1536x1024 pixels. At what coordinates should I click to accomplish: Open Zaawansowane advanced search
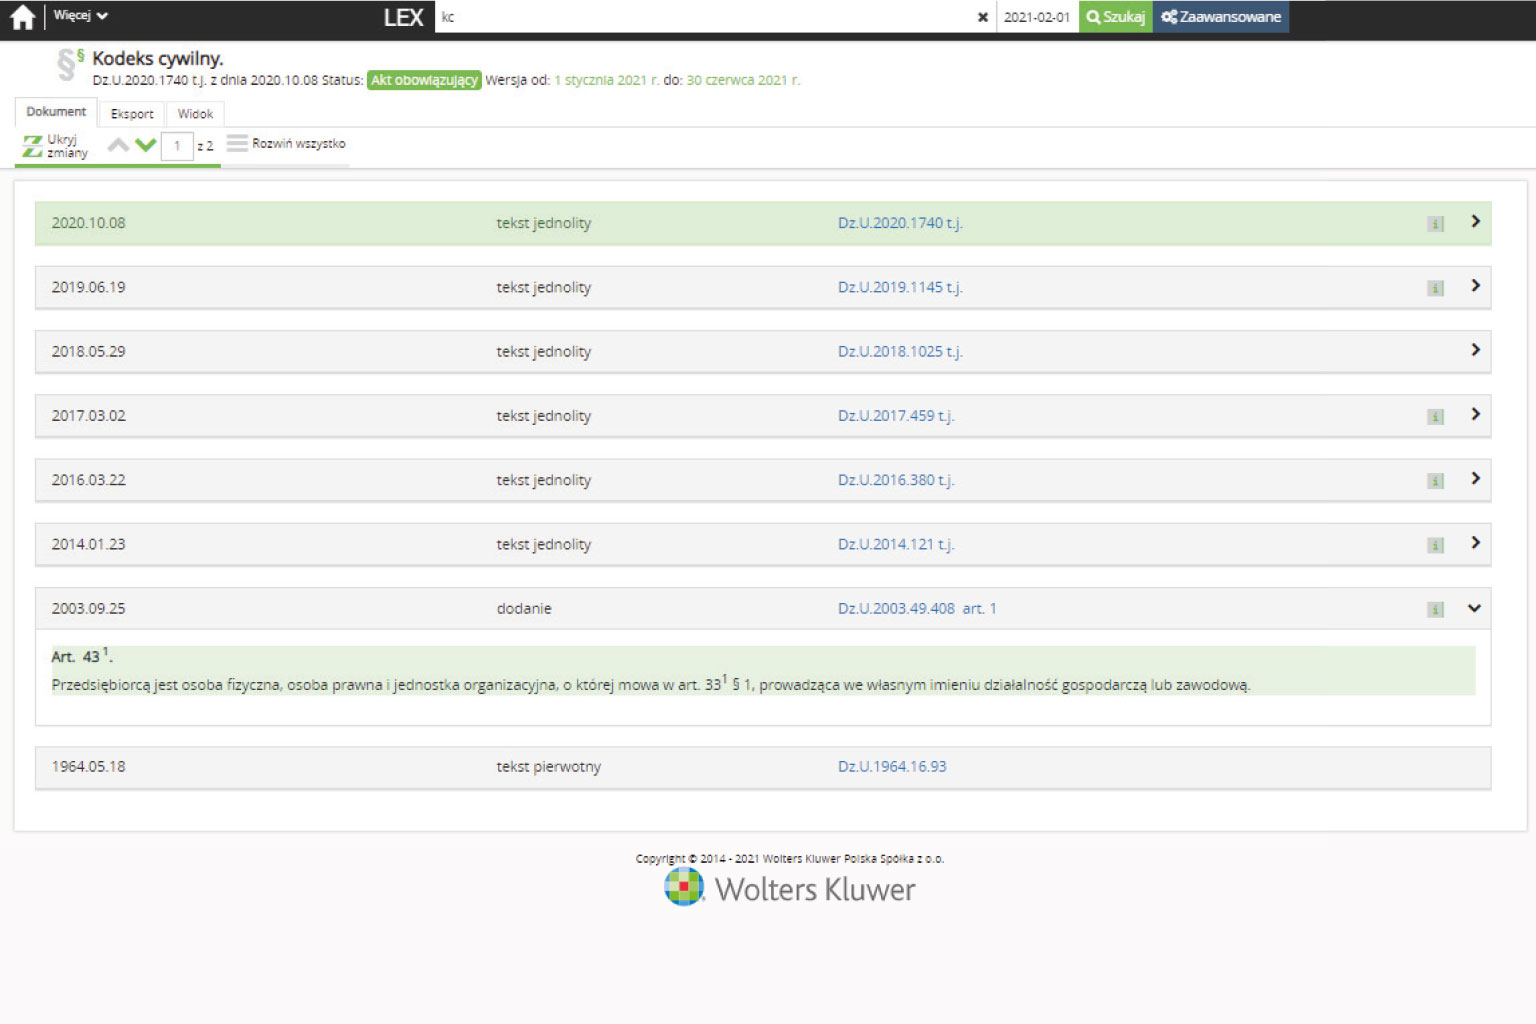1220,17
